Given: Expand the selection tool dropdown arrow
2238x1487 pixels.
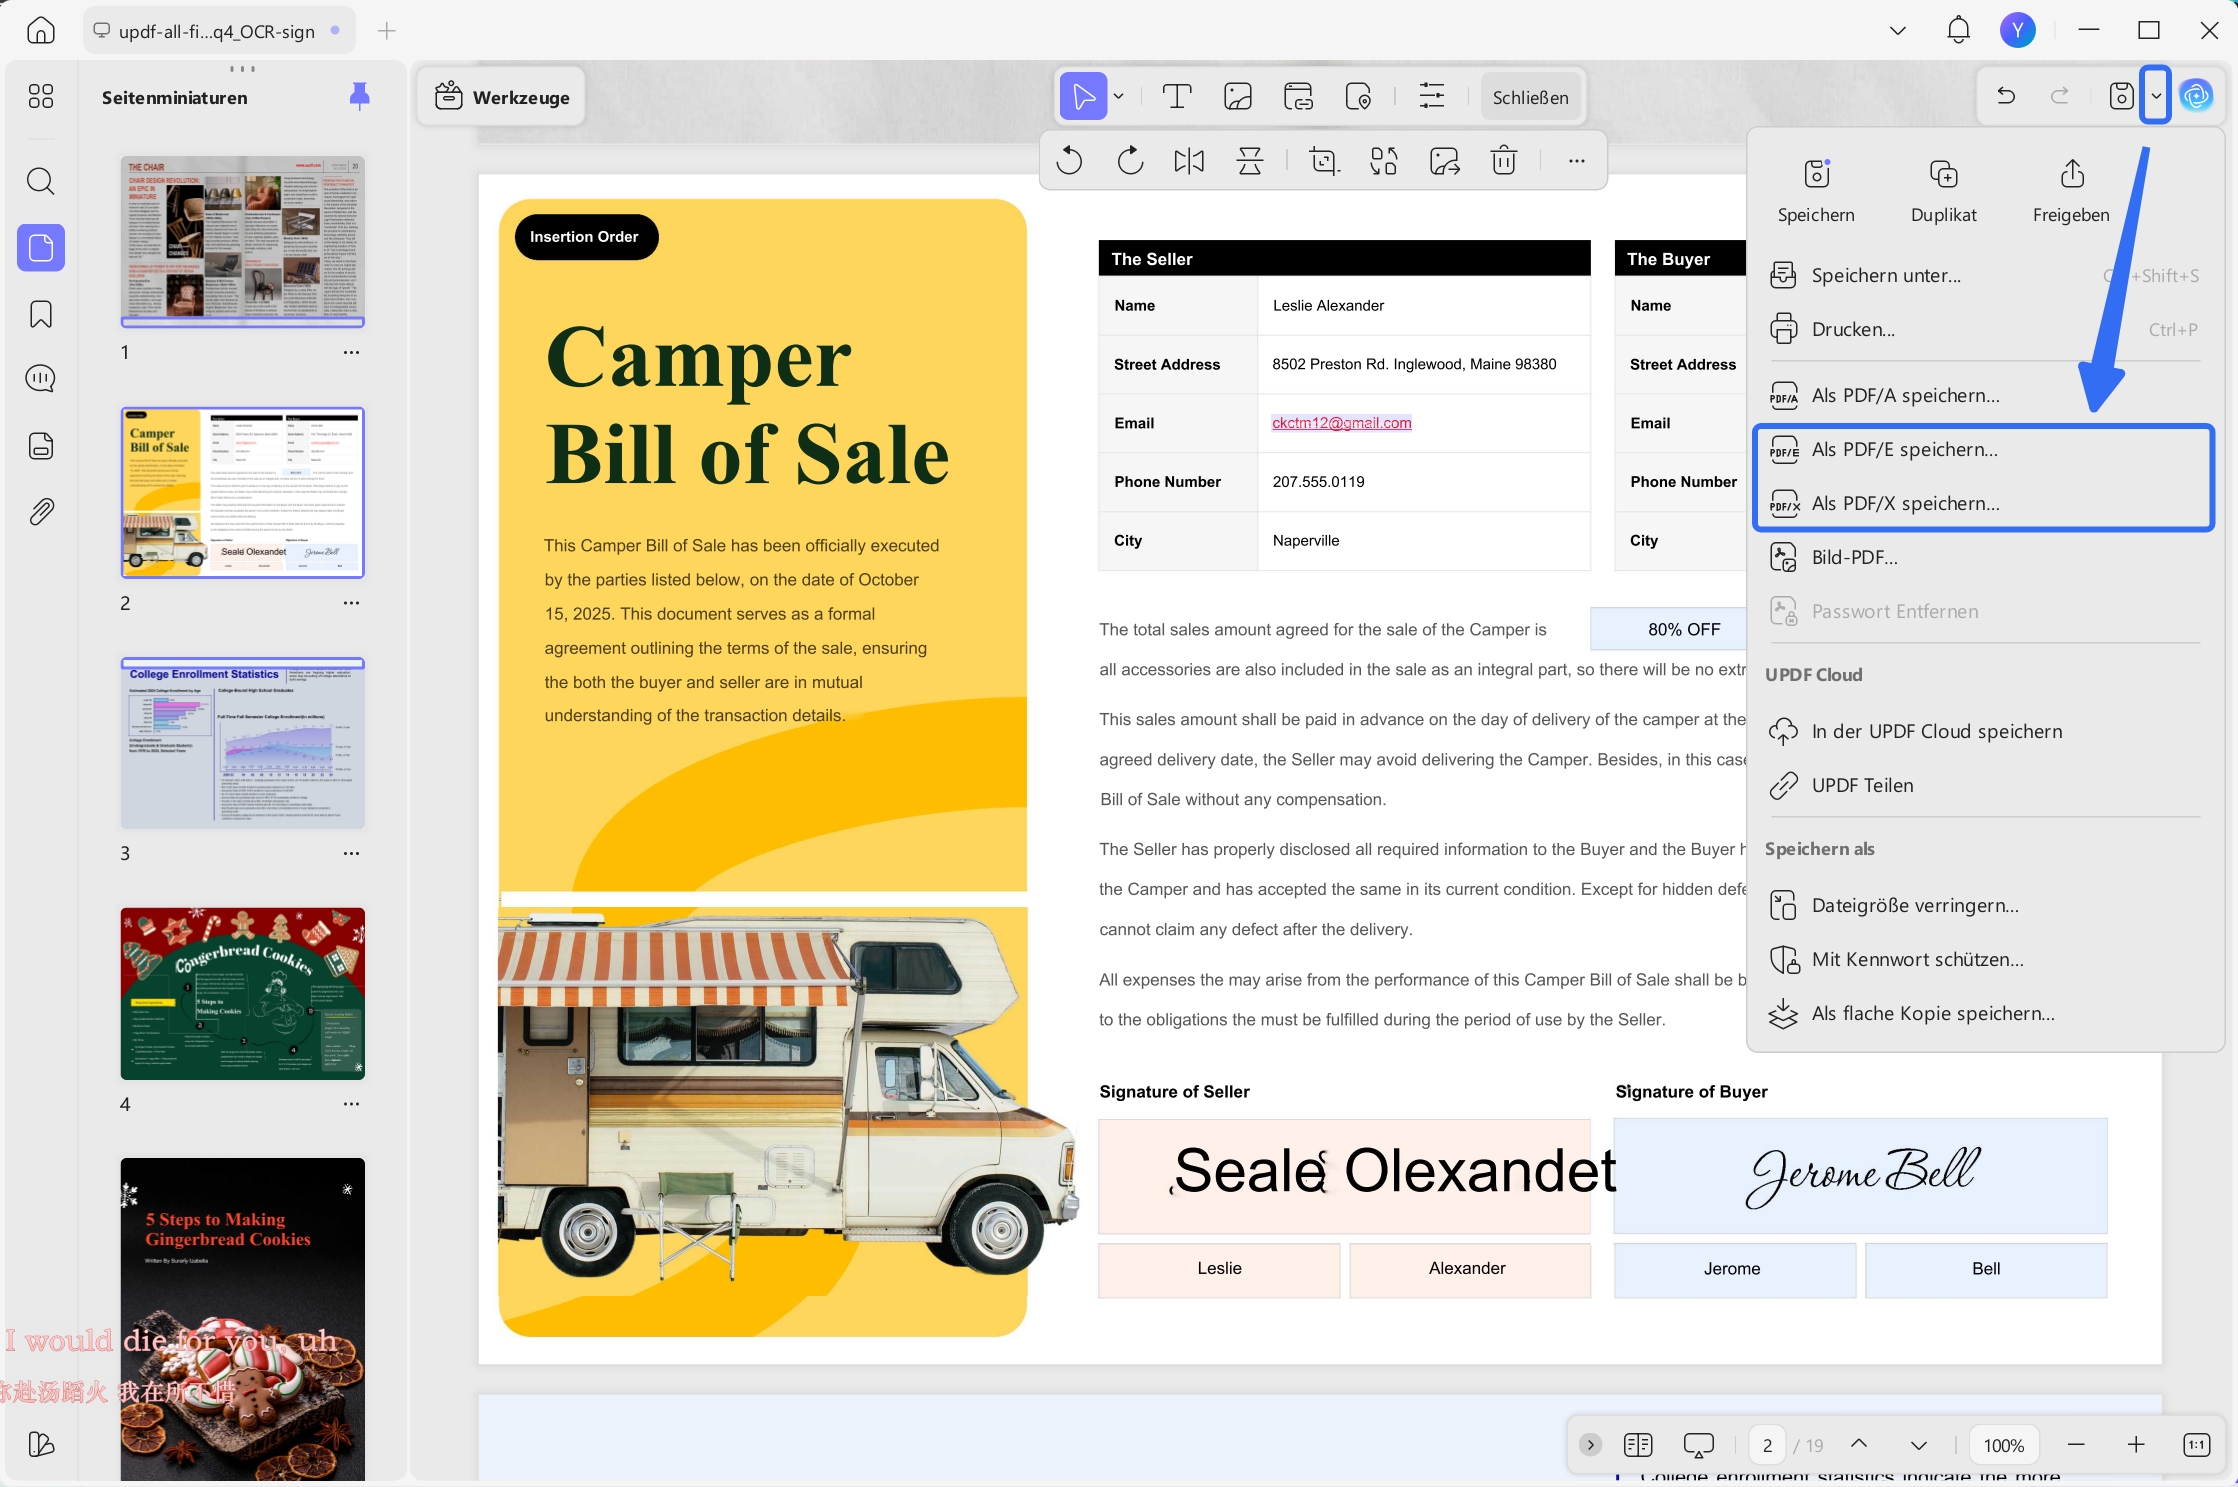Looking at the screenshot, I should point(1119,96).
